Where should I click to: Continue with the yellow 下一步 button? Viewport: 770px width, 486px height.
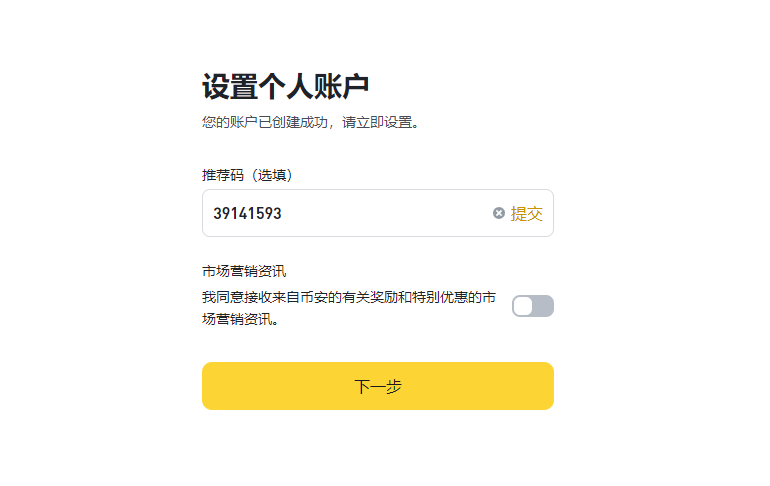tap(378, 386)
